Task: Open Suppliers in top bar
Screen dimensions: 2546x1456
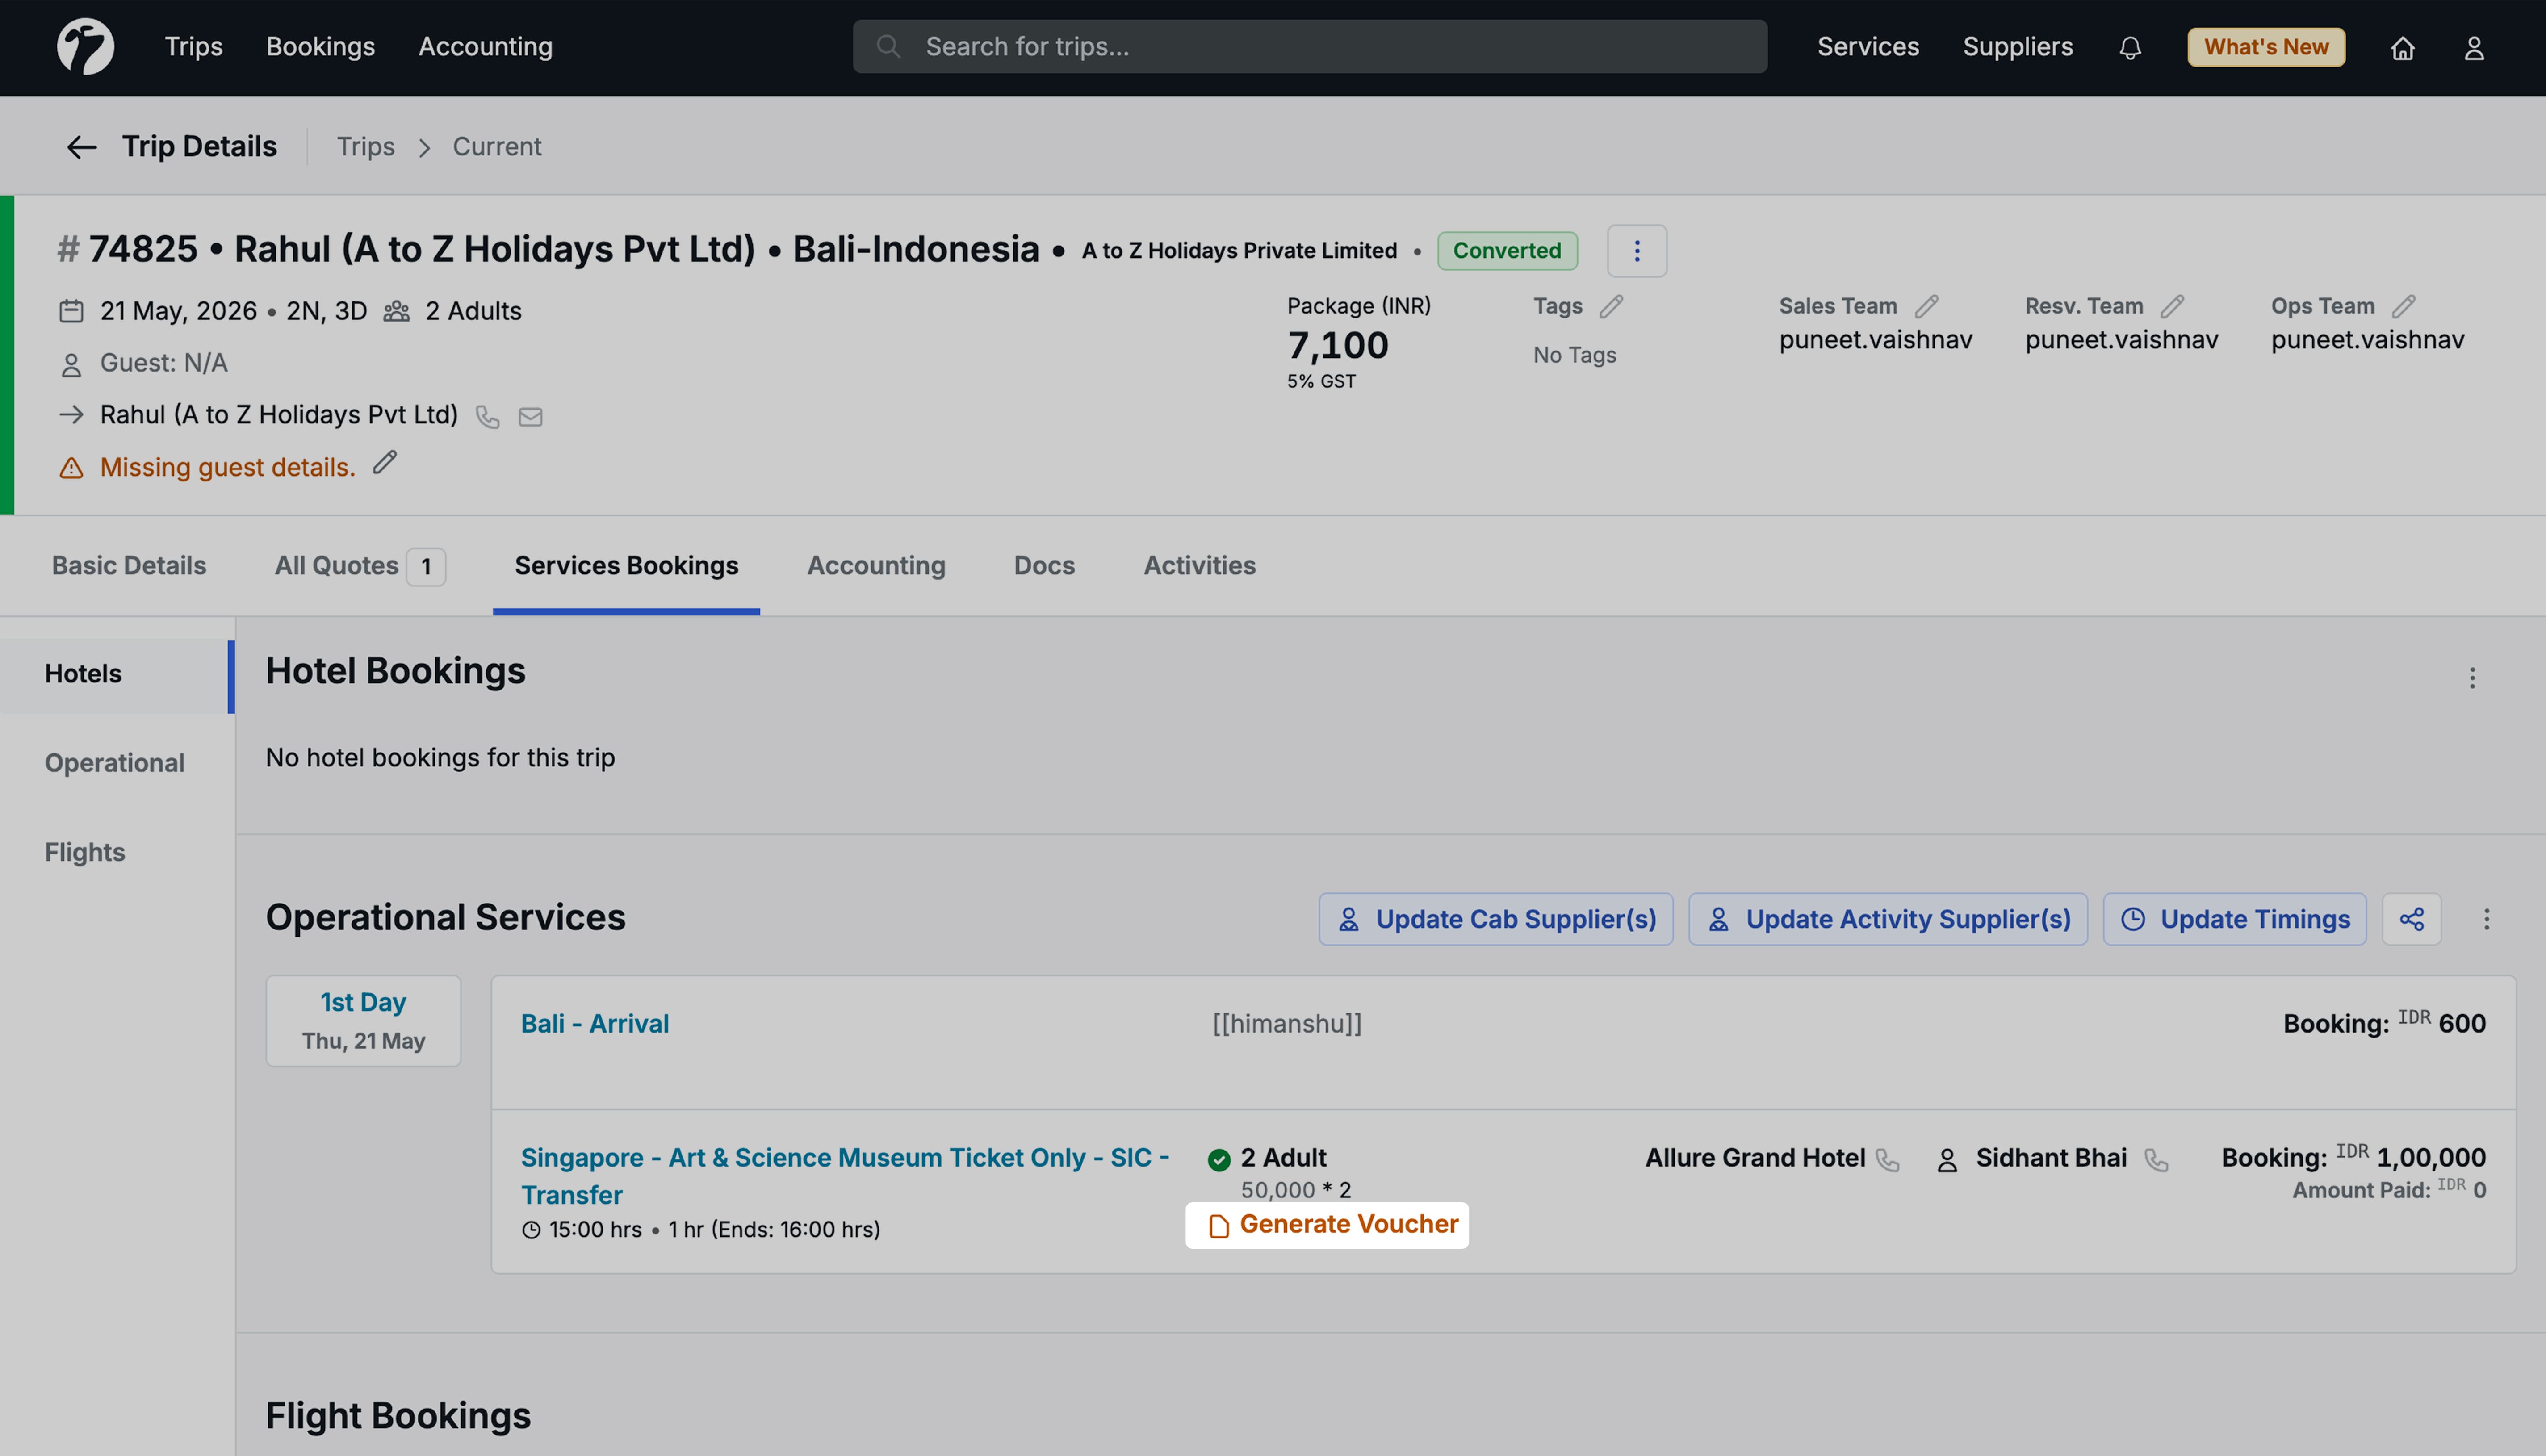Action: [2017, 47]
